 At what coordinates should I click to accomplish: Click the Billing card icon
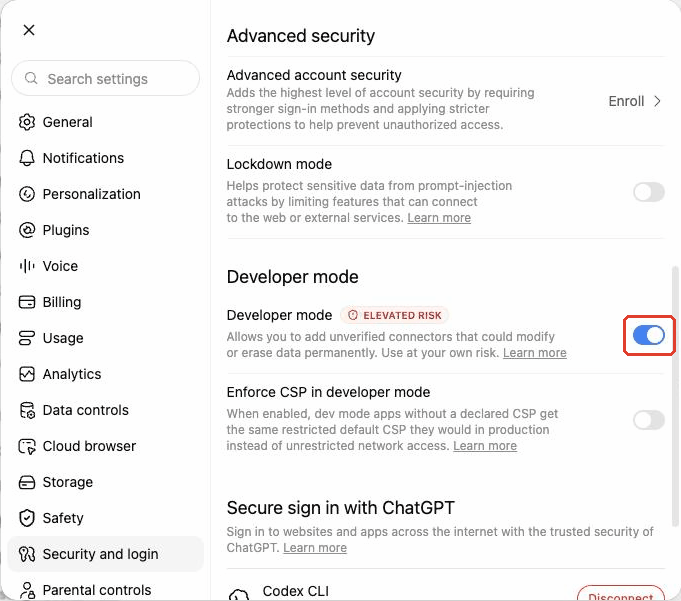click(x=27, y=302)
